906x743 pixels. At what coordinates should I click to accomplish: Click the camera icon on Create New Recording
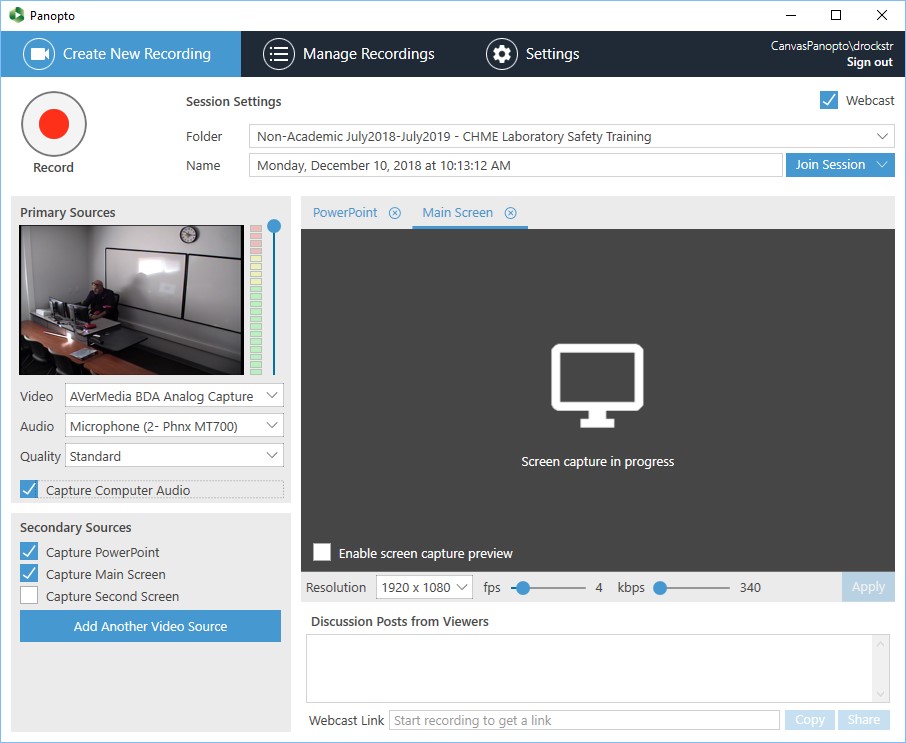[x=39, y=54]
